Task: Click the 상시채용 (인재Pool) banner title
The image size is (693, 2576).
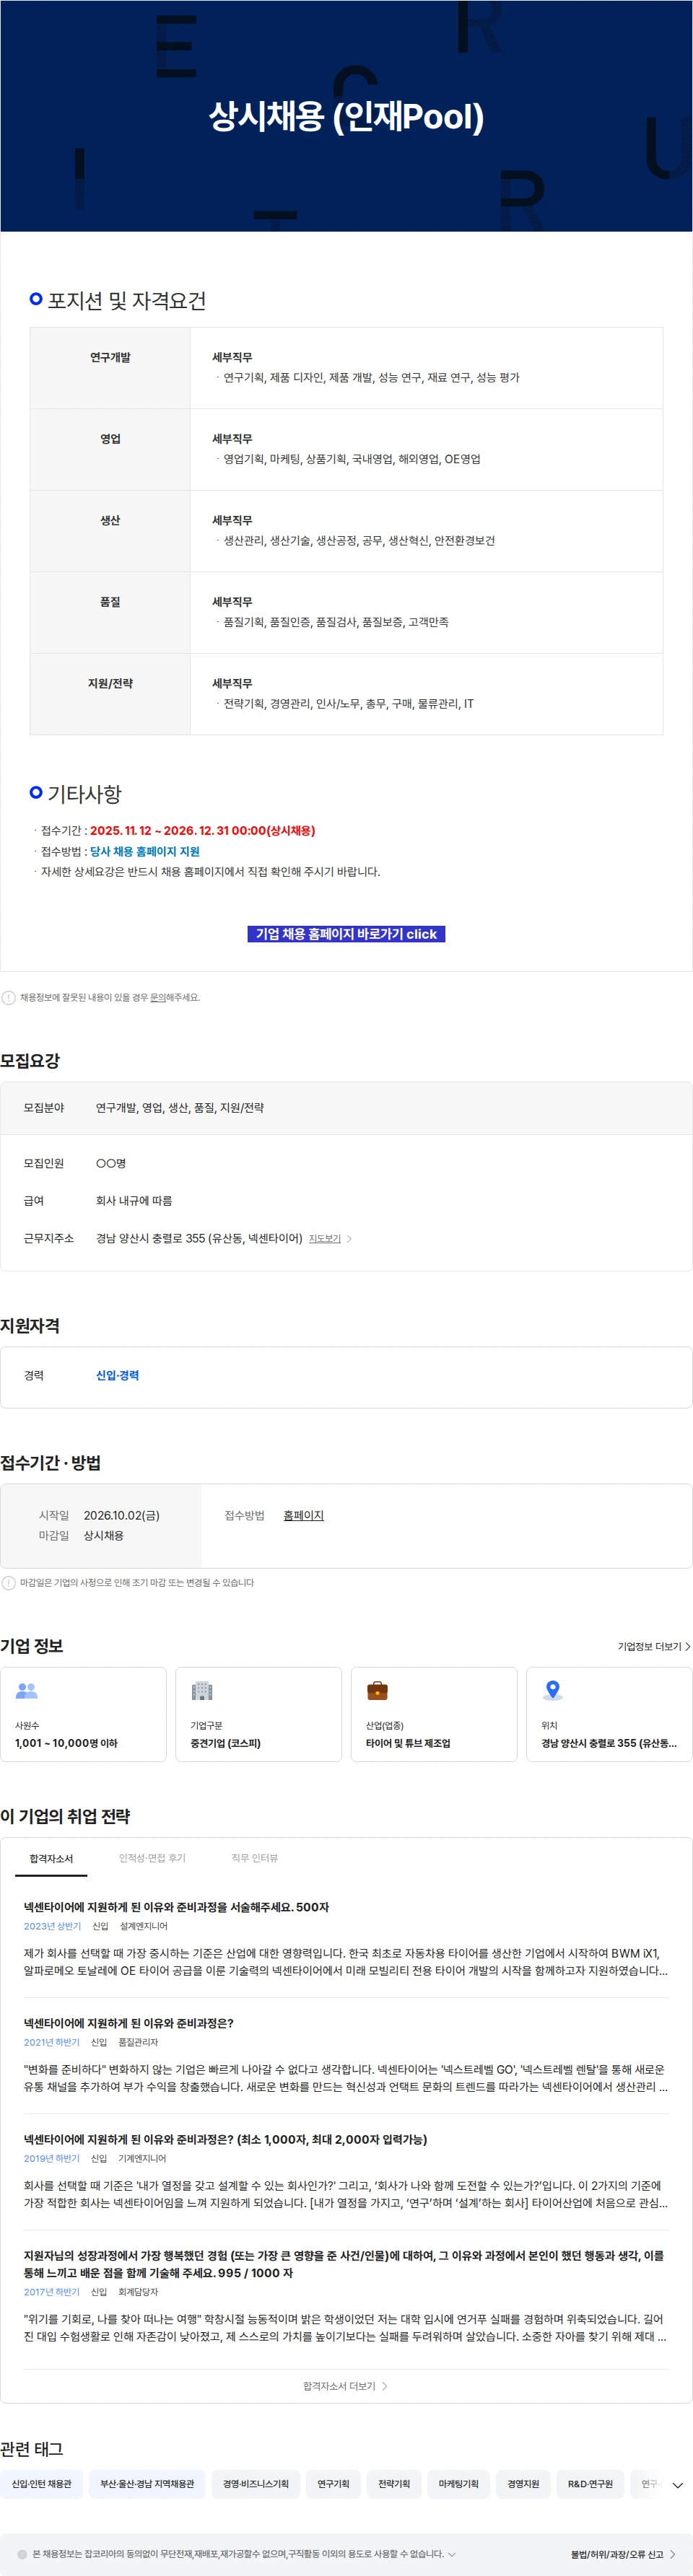Action: [x=346, y=117]
